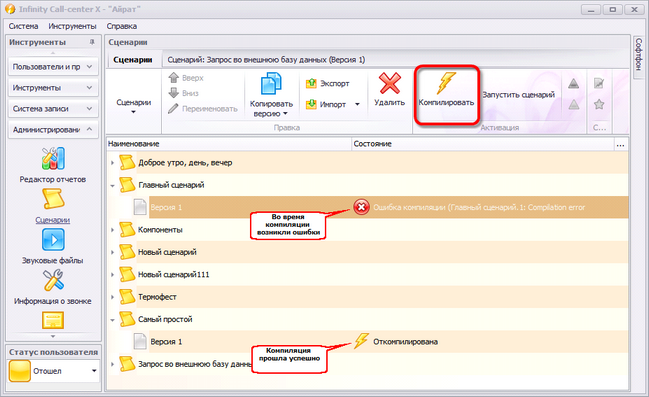Open the Сценарии scroll icon in sidebar
649x397 pixels.
click(53, 199)
